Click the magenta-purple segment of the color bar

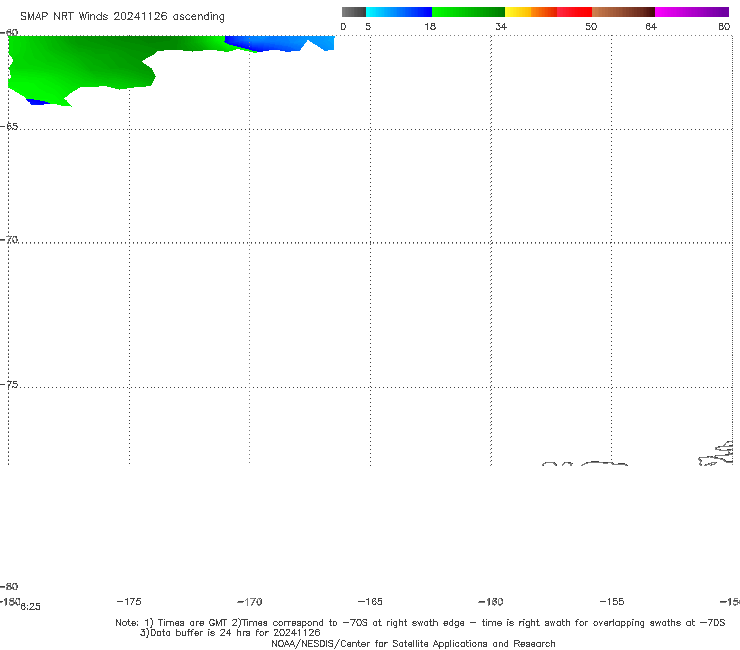pos(692,12)
